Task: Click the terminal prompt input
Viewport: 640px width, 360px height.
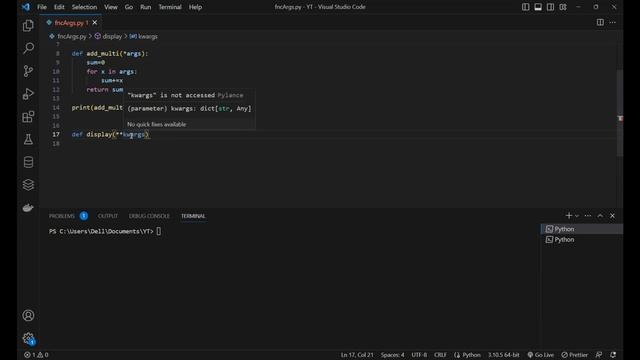Action: click(158, 231)
